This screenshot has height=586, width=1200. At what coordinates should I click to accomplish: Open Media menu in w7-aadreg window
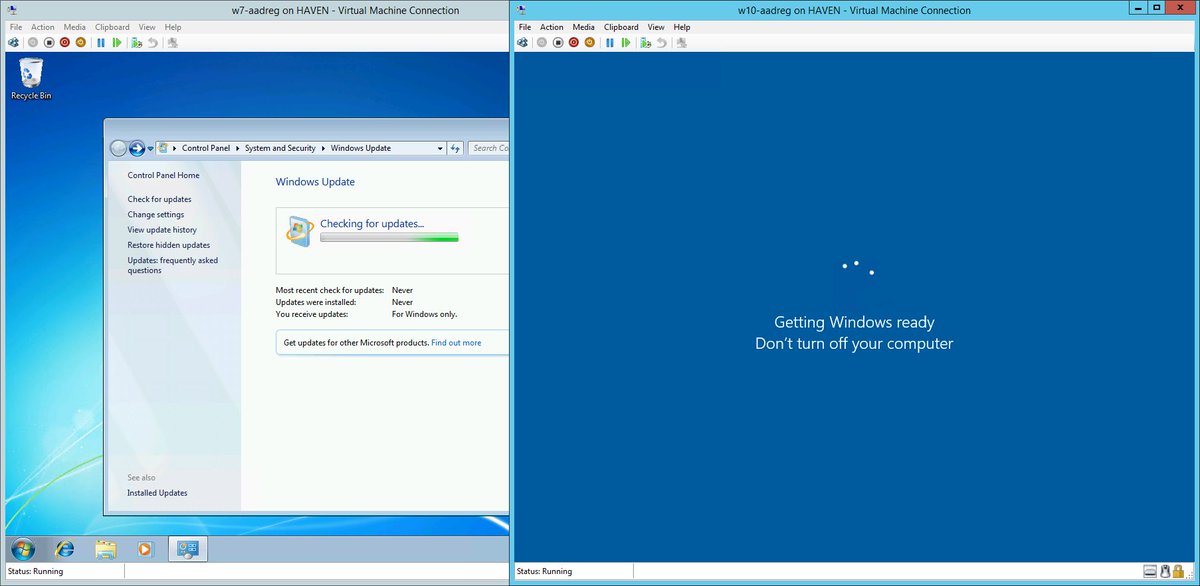point(75,27)
